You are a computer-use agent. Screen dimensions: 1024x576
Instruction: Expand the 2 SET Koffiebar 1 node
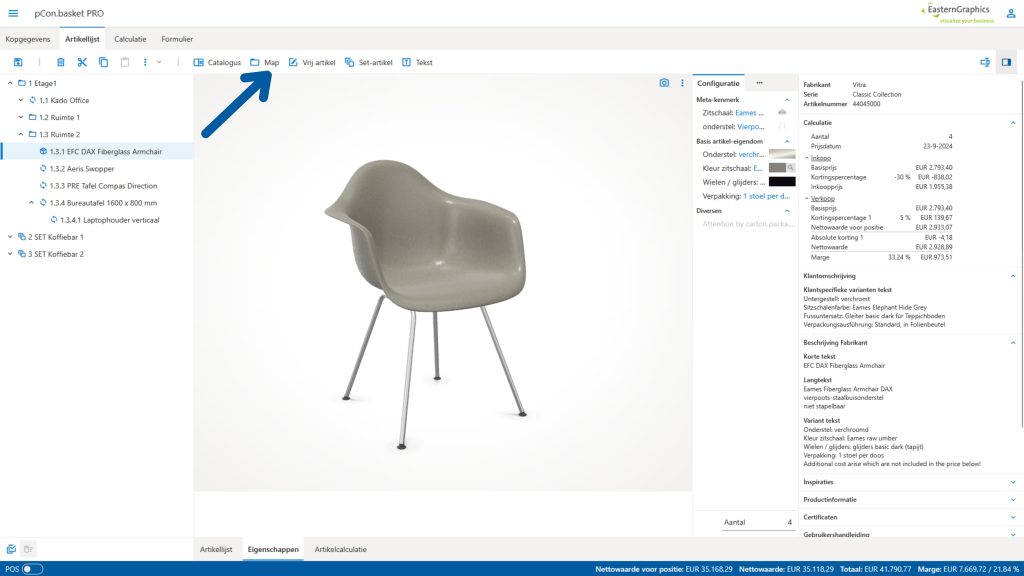[x=10, y=236]
